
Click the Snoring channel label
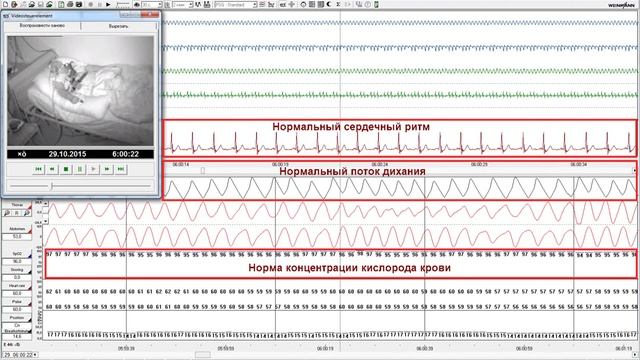(x=17, y=270)
